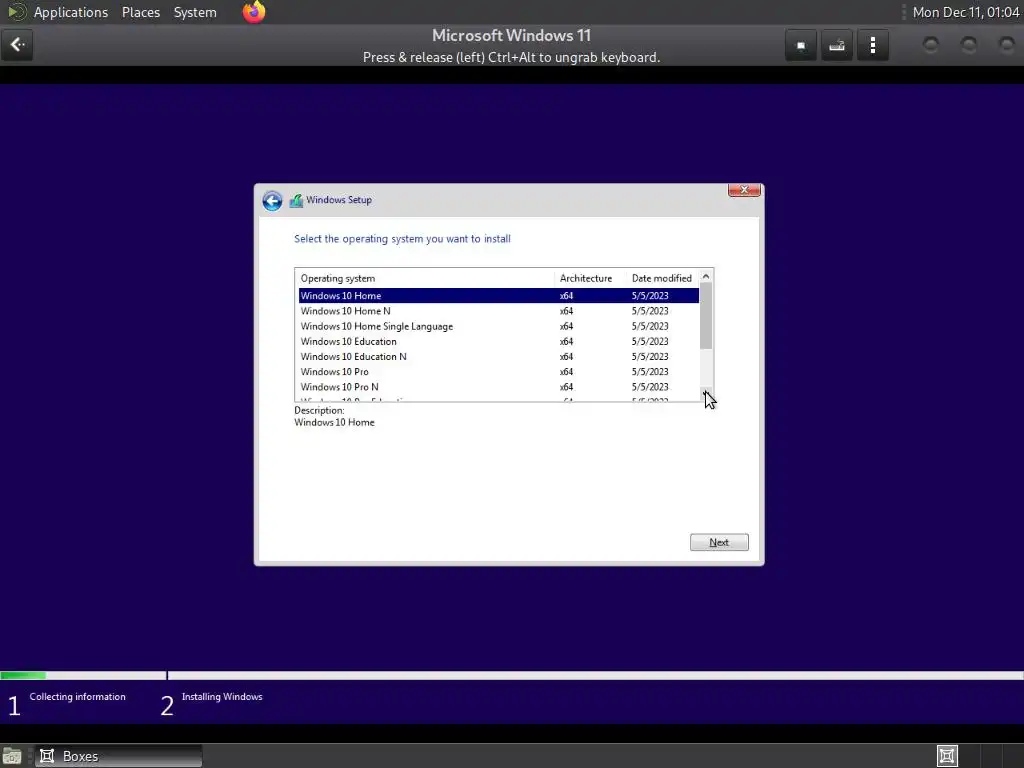Click the list scrollbar down arrow
The image size is (1024, 768).
pyautogui.click(x=706, y=394)
